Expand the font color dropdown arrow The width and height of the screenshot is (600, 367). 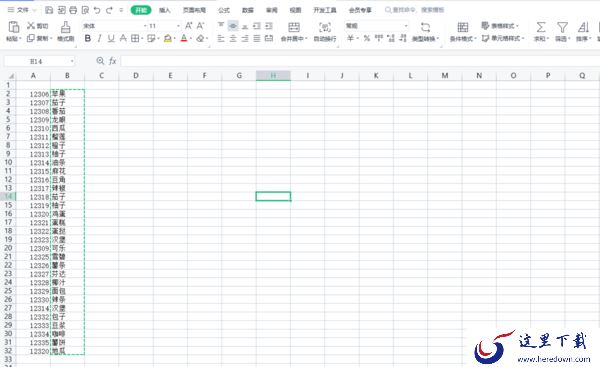[x=191, y=38]
